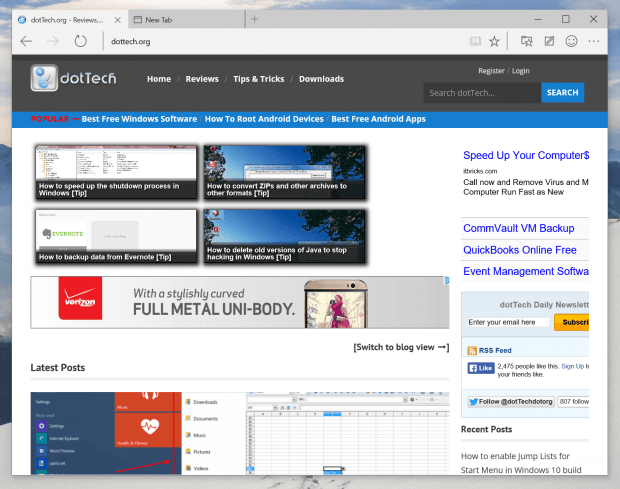Click Switch to blog view link

pyautogui.click(x=401, y=347)
